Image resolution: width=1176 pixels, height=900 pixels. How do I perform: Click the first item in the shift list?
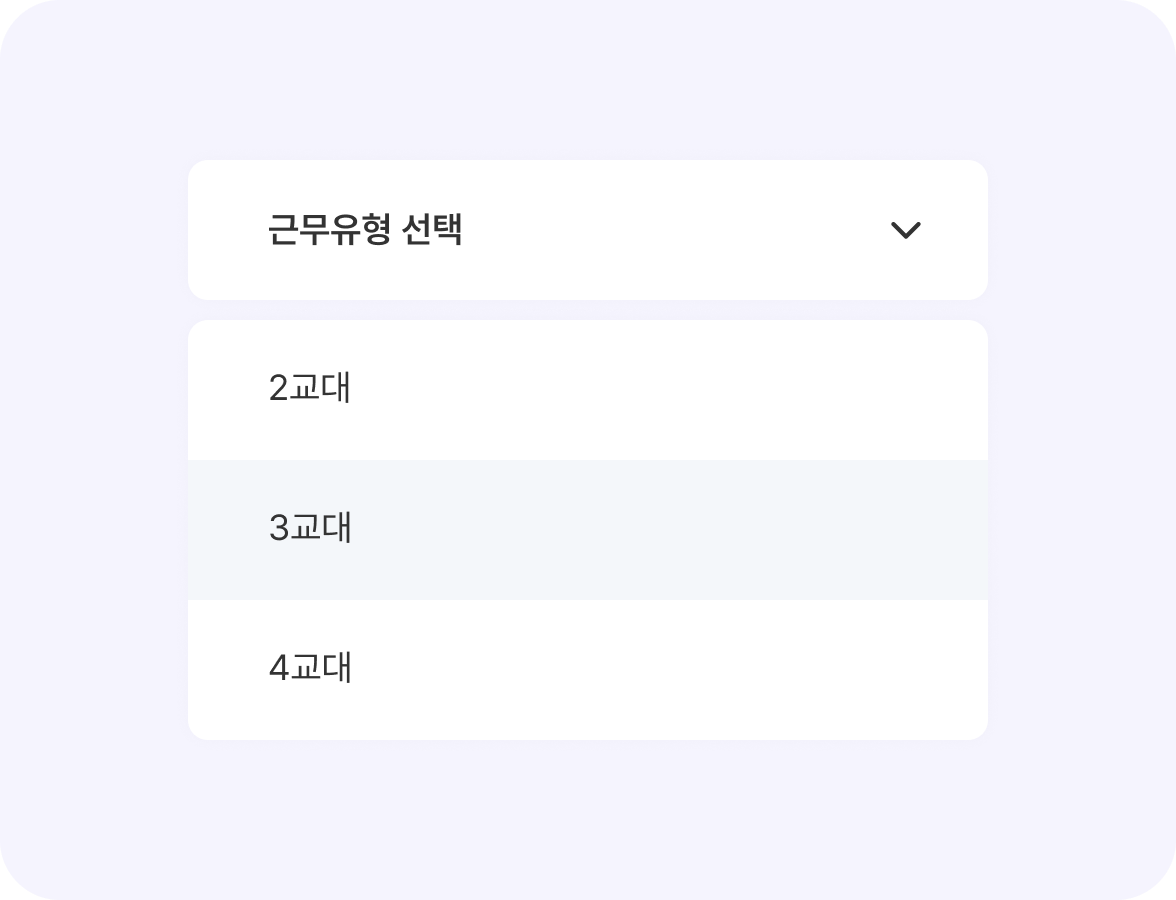(x=587, y=389)
